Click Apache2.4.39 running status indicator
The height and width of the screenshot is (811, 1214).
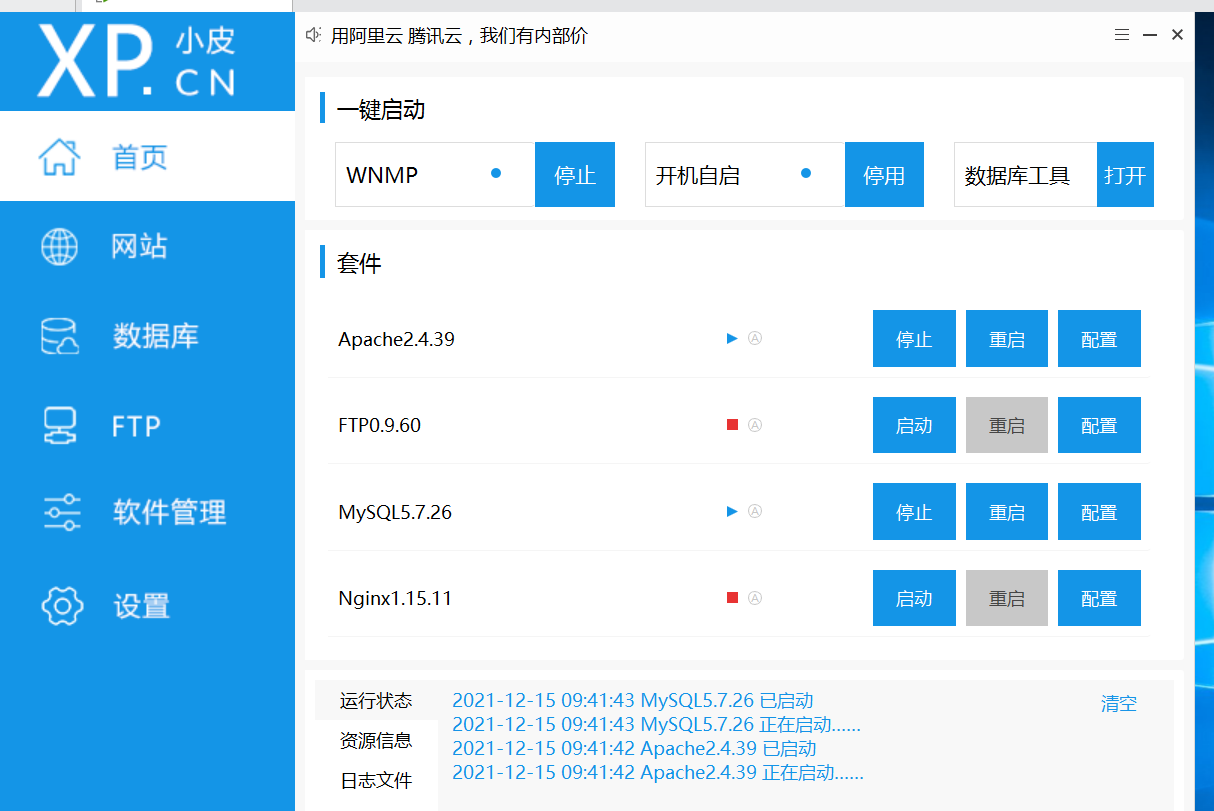click(x=731, y=338)
